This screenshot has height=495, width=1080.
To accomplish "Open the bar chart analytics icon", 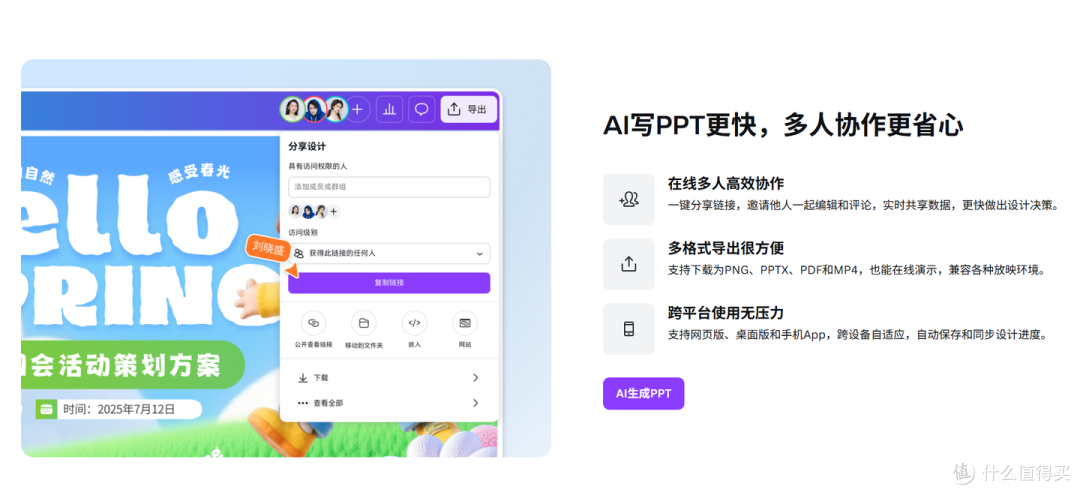I will [x=389, y=109].
